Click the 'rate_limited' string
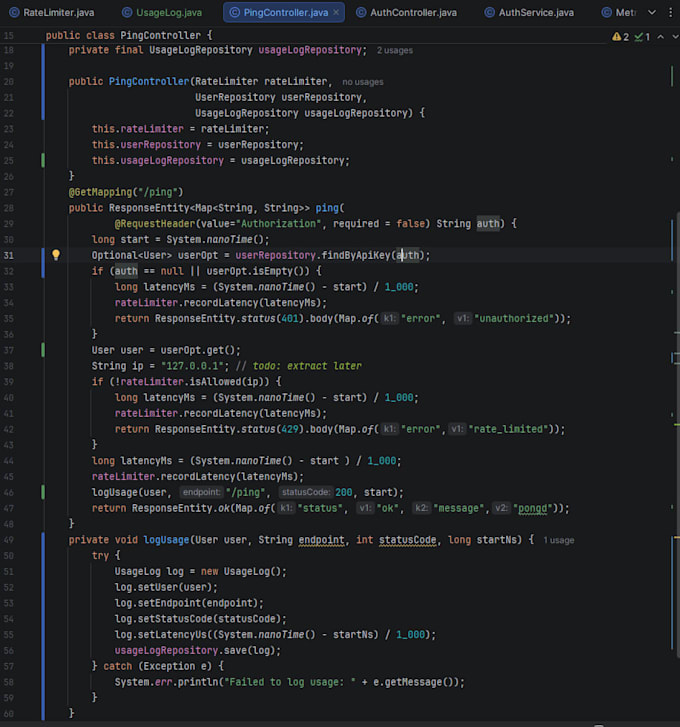Image resolution: width=680 pixels, height=727 pixels. coord(508,429)
